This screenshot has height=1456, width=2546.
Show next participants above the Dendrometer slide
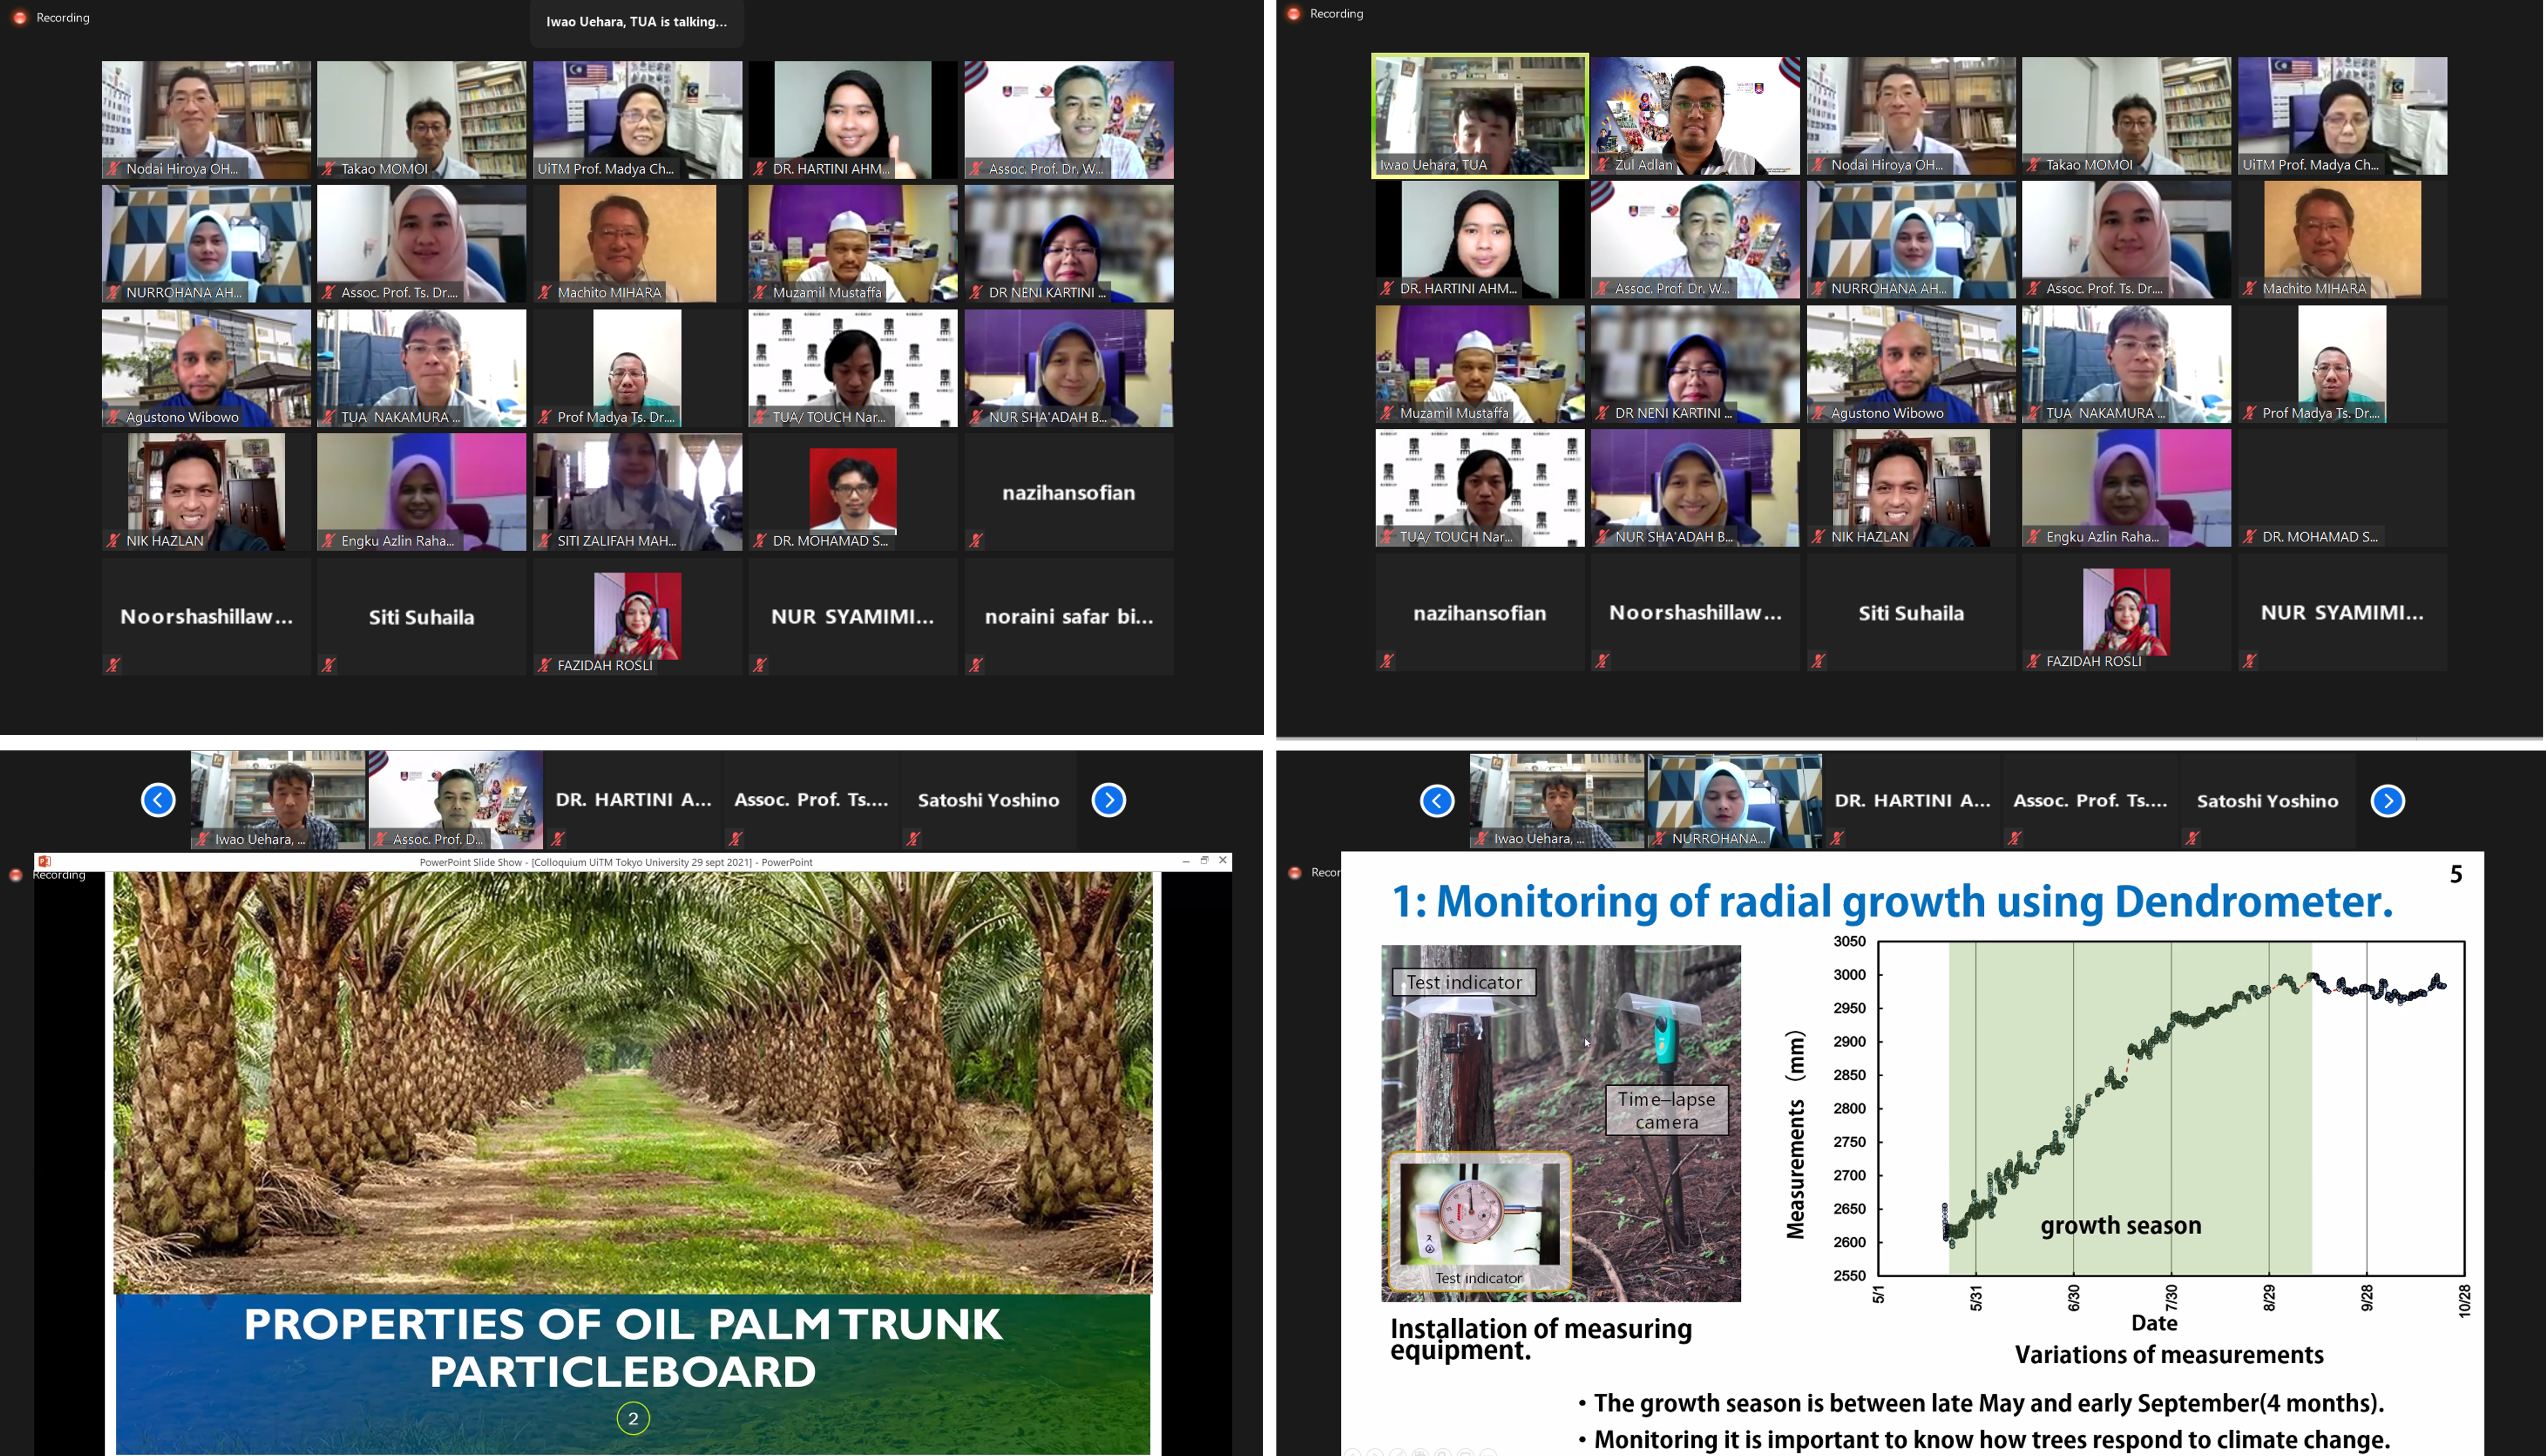[2387, 801]
